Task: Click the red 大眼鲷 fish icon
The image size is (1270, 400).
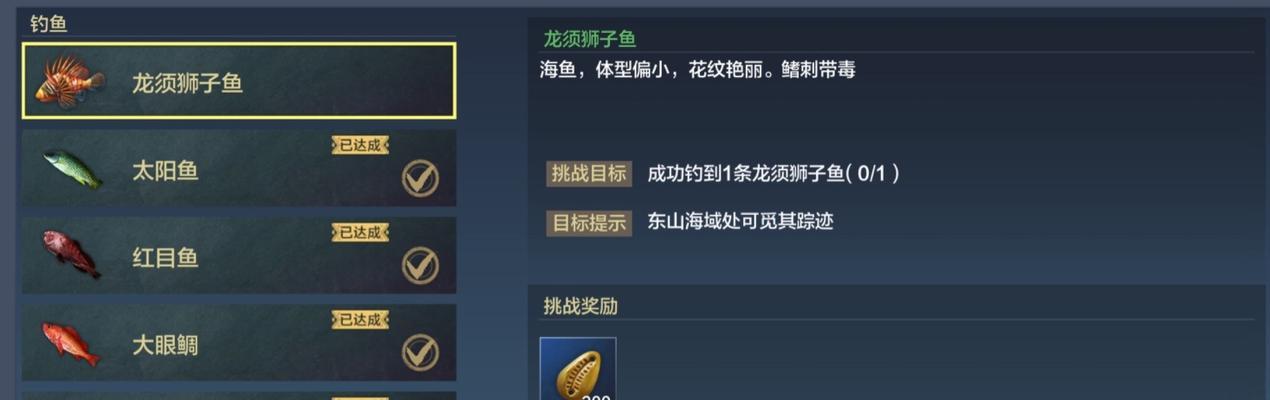Action: [70, 343]
